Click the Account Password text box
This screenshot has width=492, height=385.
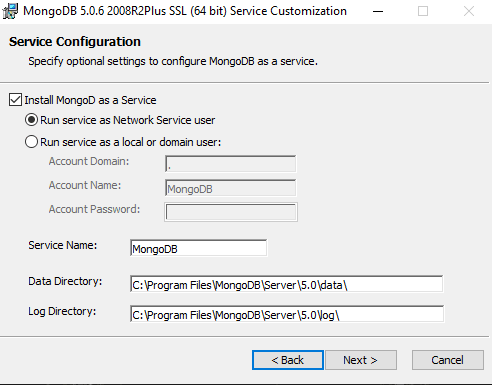(x=231, y=212)
